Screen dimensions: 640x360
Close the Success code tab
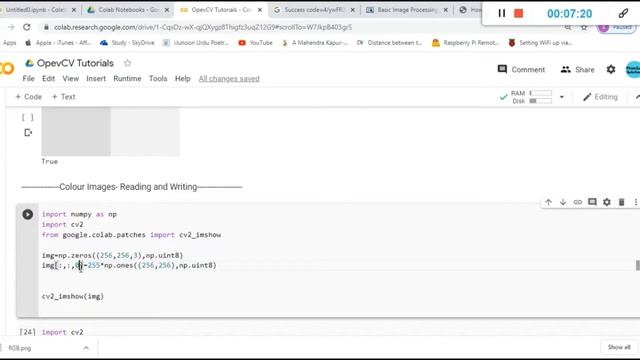pyautogui.click(x=353, y=10)
